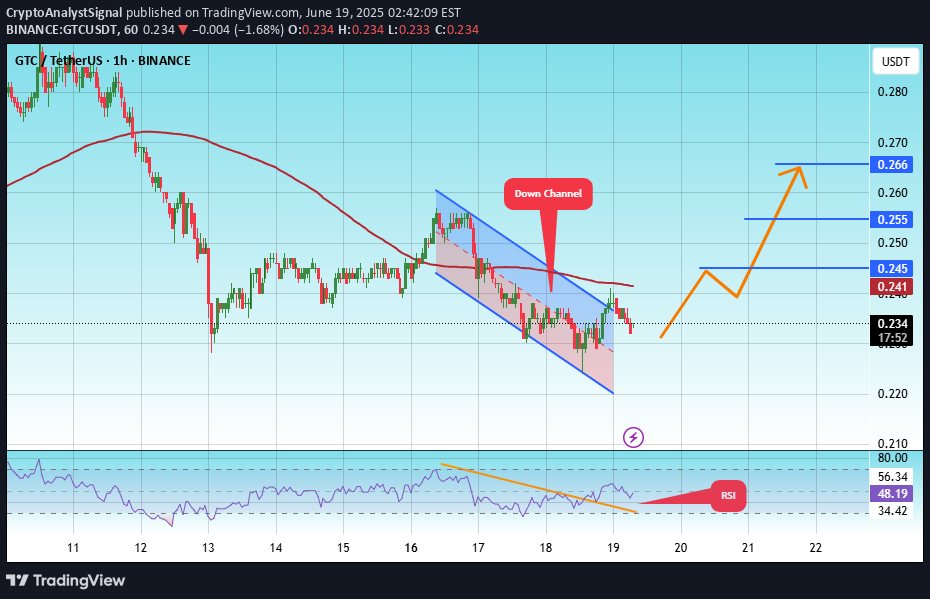Select the 0.255 price target label
This screenshot has width=930, height=599.
click(893, 219)
